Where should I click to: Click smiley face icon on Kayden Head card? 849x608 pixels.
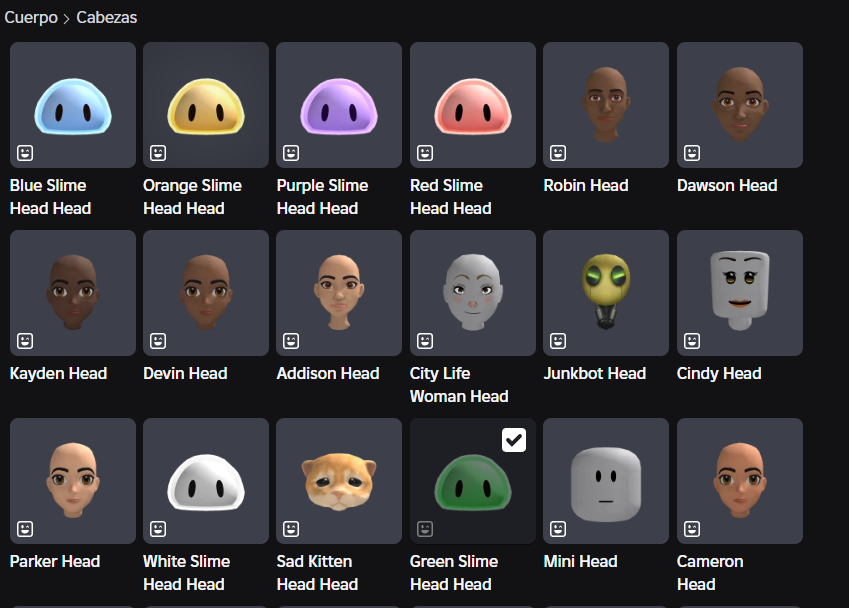[25, 341]
